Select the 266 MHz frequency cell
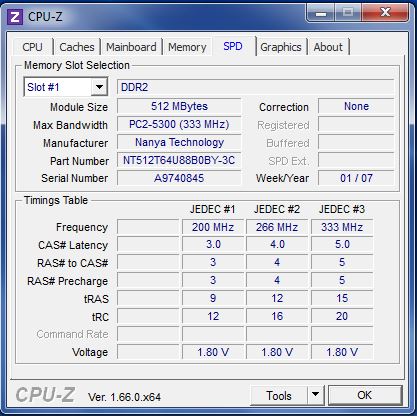 (x=277, y=227)
